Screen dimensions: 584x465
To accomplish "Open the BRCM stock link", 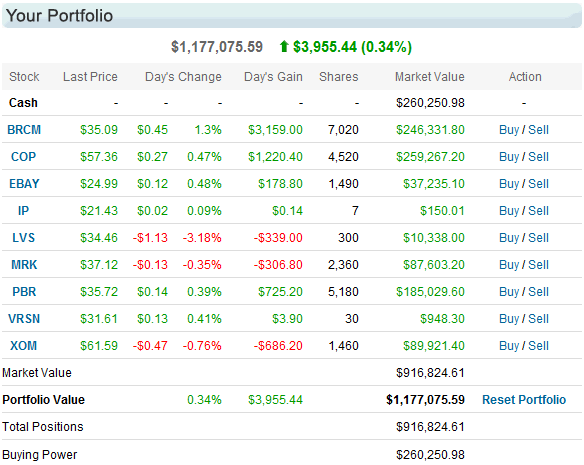I will (x=24, y=130).
